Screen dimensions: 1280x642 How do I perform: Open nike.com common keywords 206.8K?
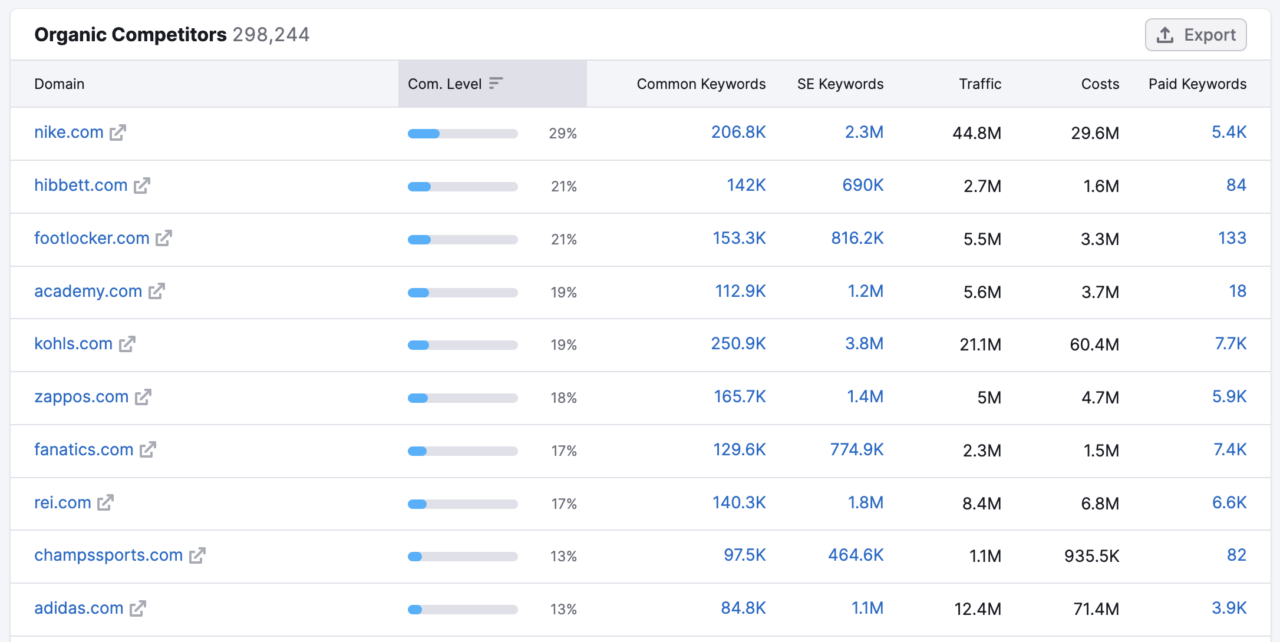pyautogui.click(x=739, y=132)
